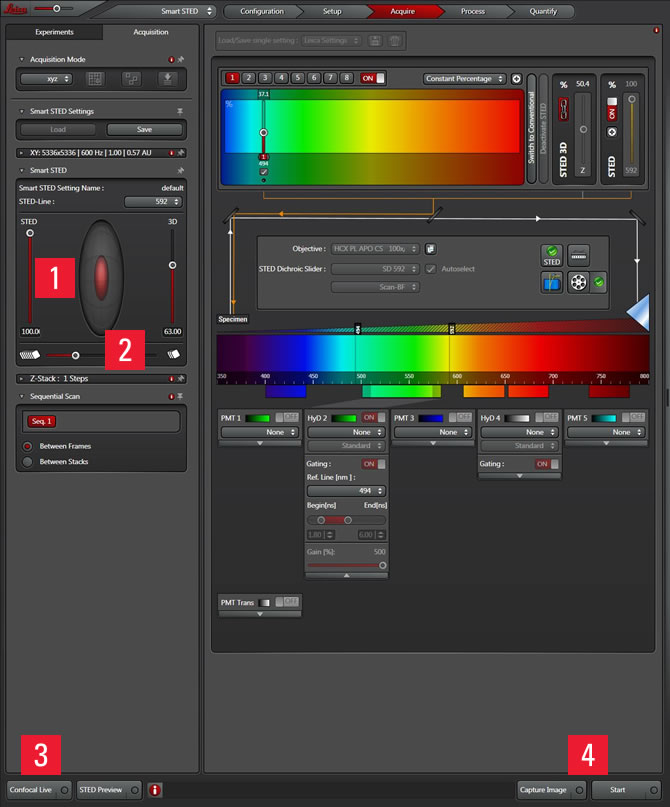Click the red info icon near STED Preview
The width and height of the screenshot is (670, 807).
coord(155,790)
